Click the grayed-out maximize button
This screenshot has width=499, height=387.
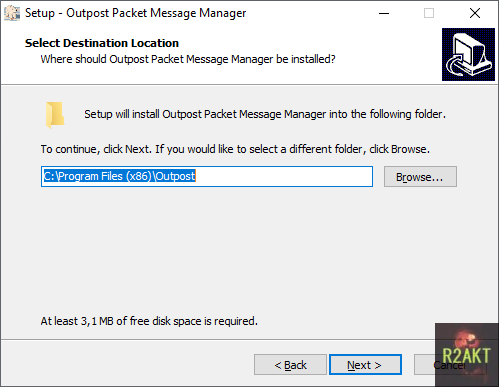pos(429,13)
